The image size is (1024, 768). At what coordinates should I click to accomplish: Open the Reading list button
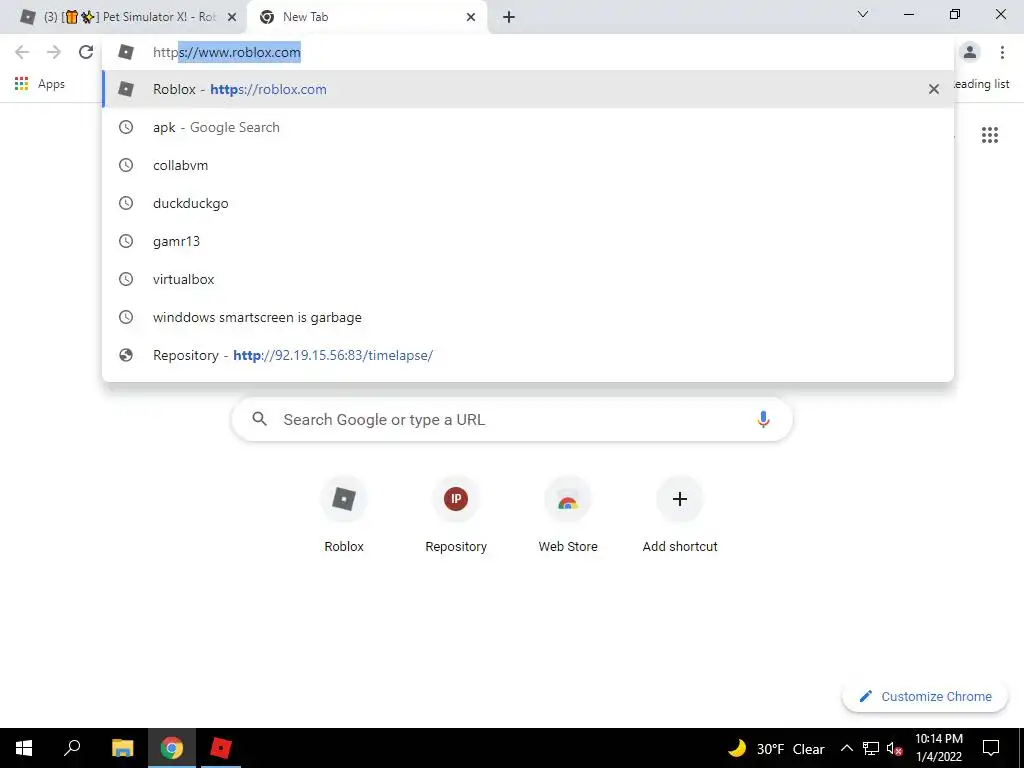point(982,84)
